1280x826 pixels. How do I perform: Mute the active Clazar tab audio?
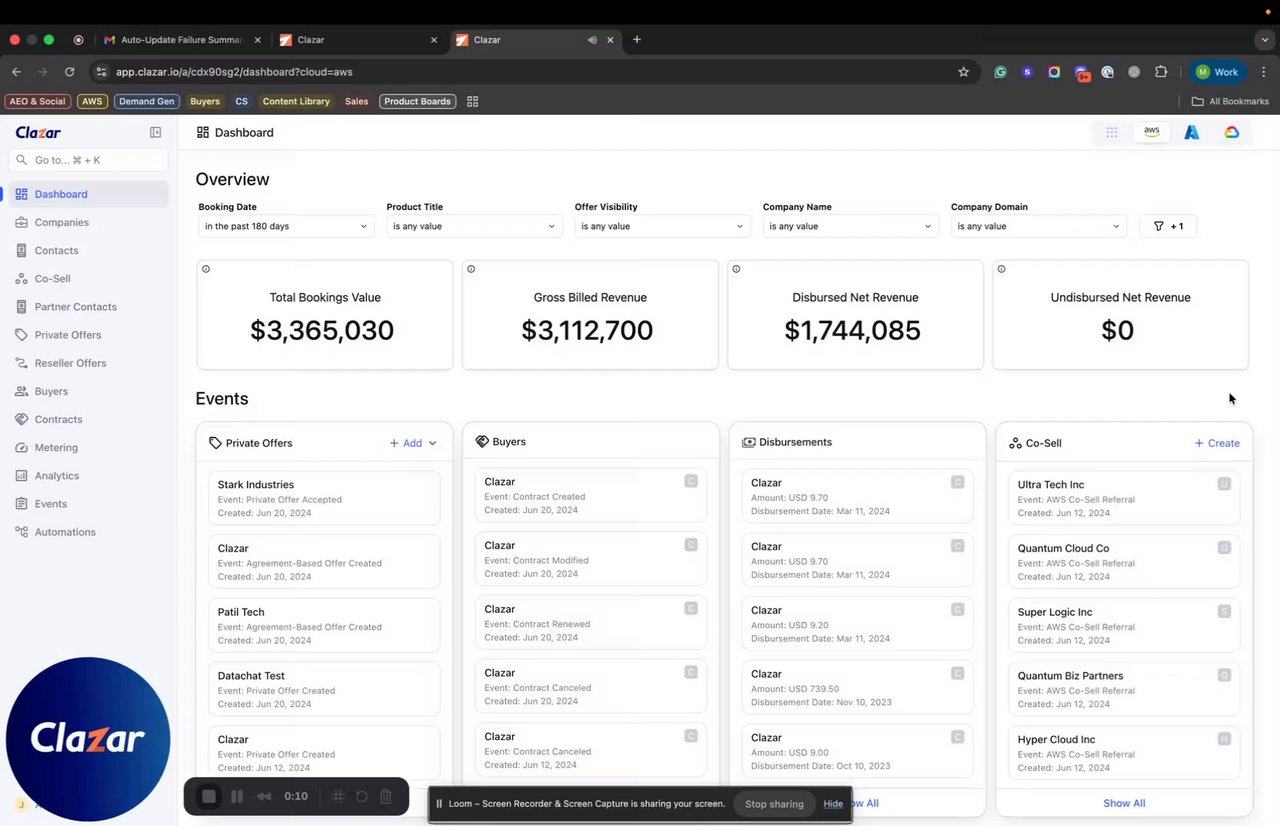(592, 40)
